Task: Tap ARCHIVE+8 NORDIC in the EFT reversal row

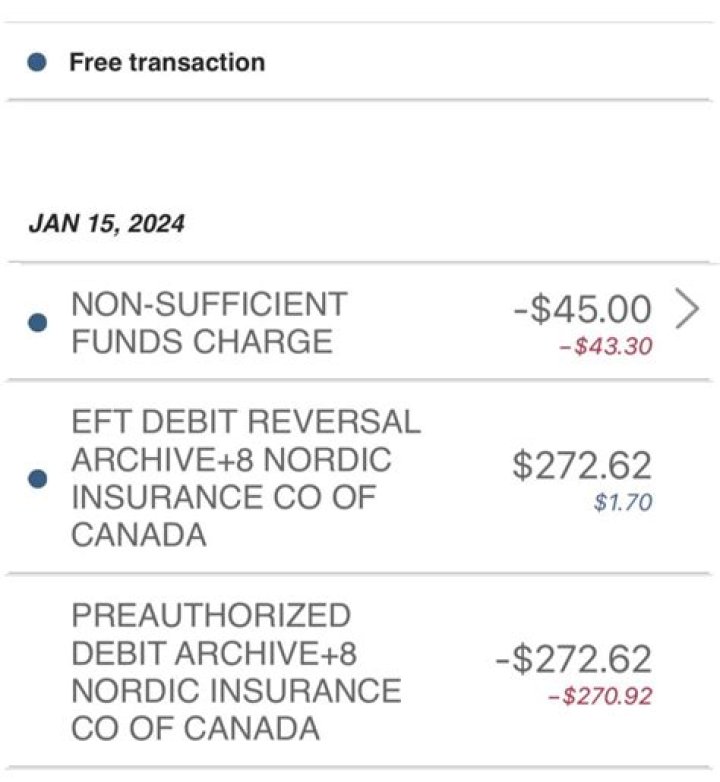Action: tap(231, 460)
